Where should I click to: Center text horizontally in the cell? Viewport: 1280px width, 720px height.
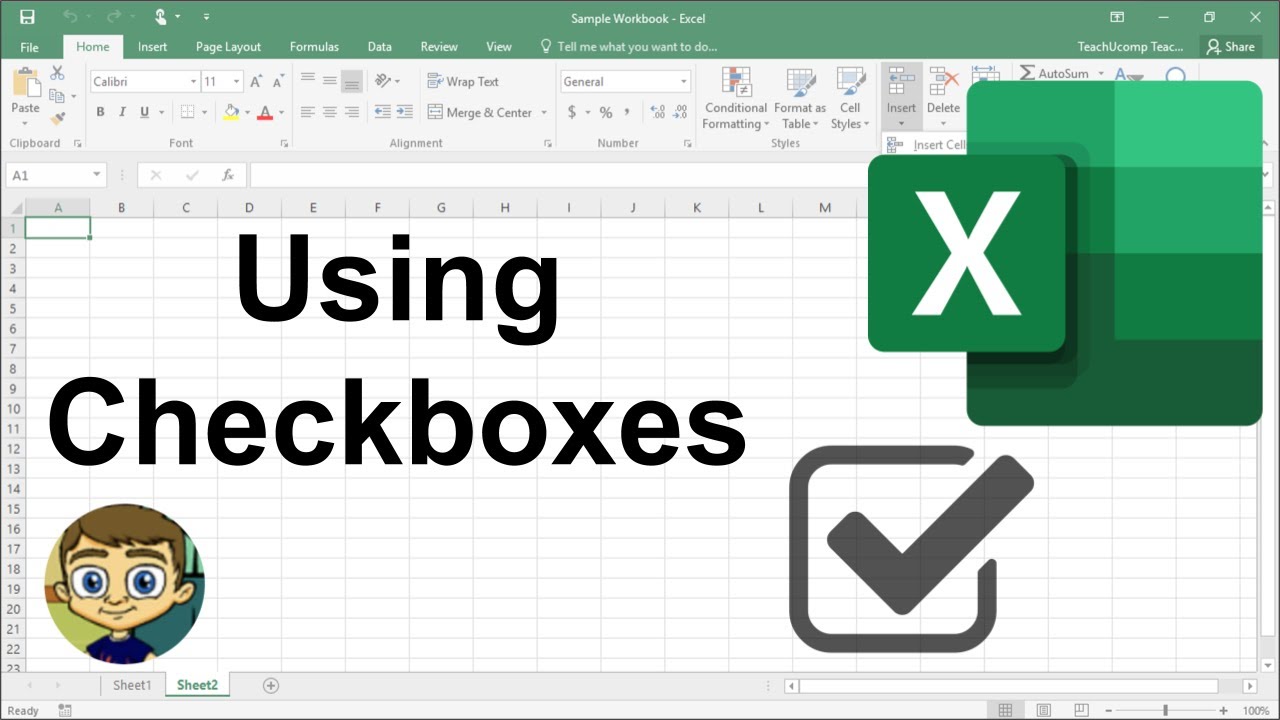[330, 112]
